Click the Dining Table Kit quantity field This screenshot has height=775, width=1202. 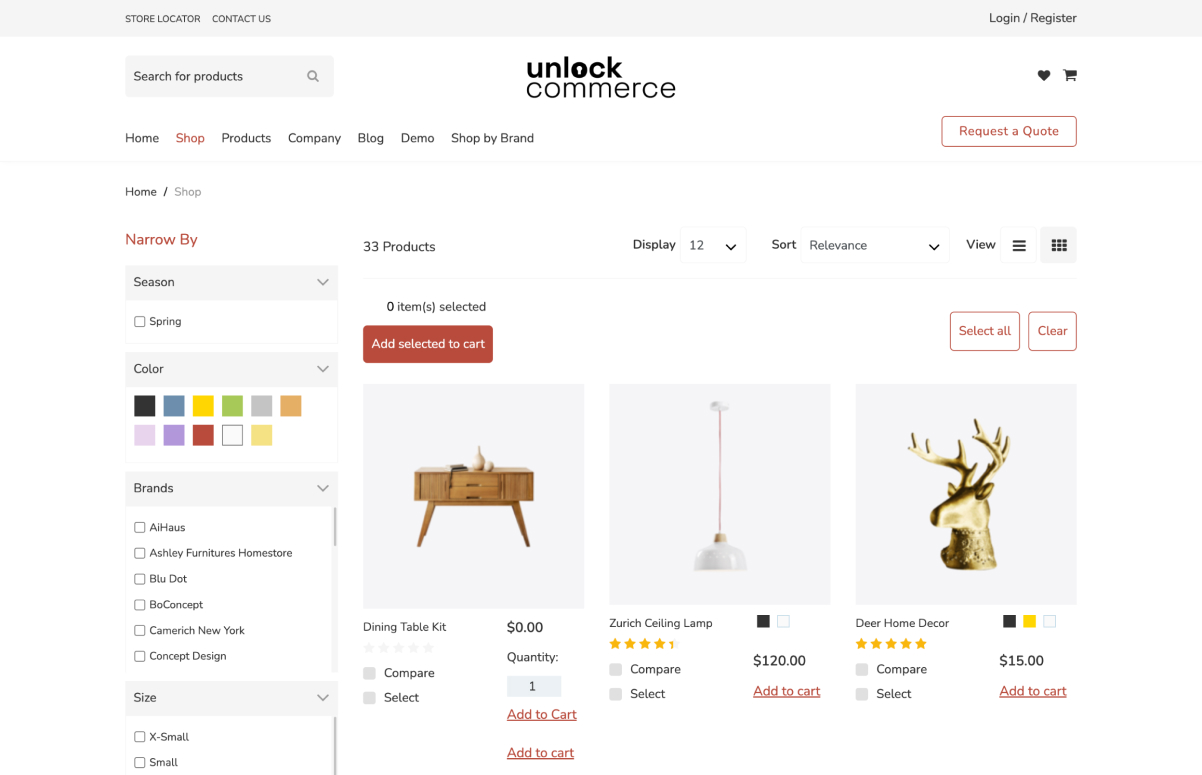click(x=534, y=686)
